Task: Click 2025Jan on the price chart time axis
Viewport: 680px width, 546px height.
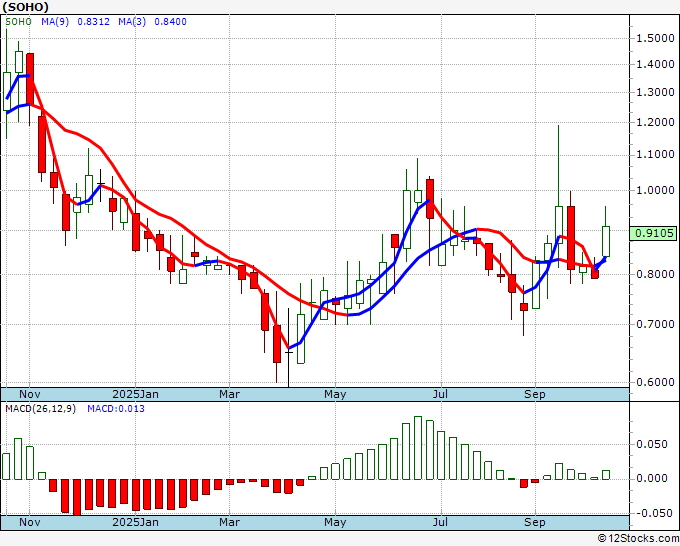Action: [135, 394]
